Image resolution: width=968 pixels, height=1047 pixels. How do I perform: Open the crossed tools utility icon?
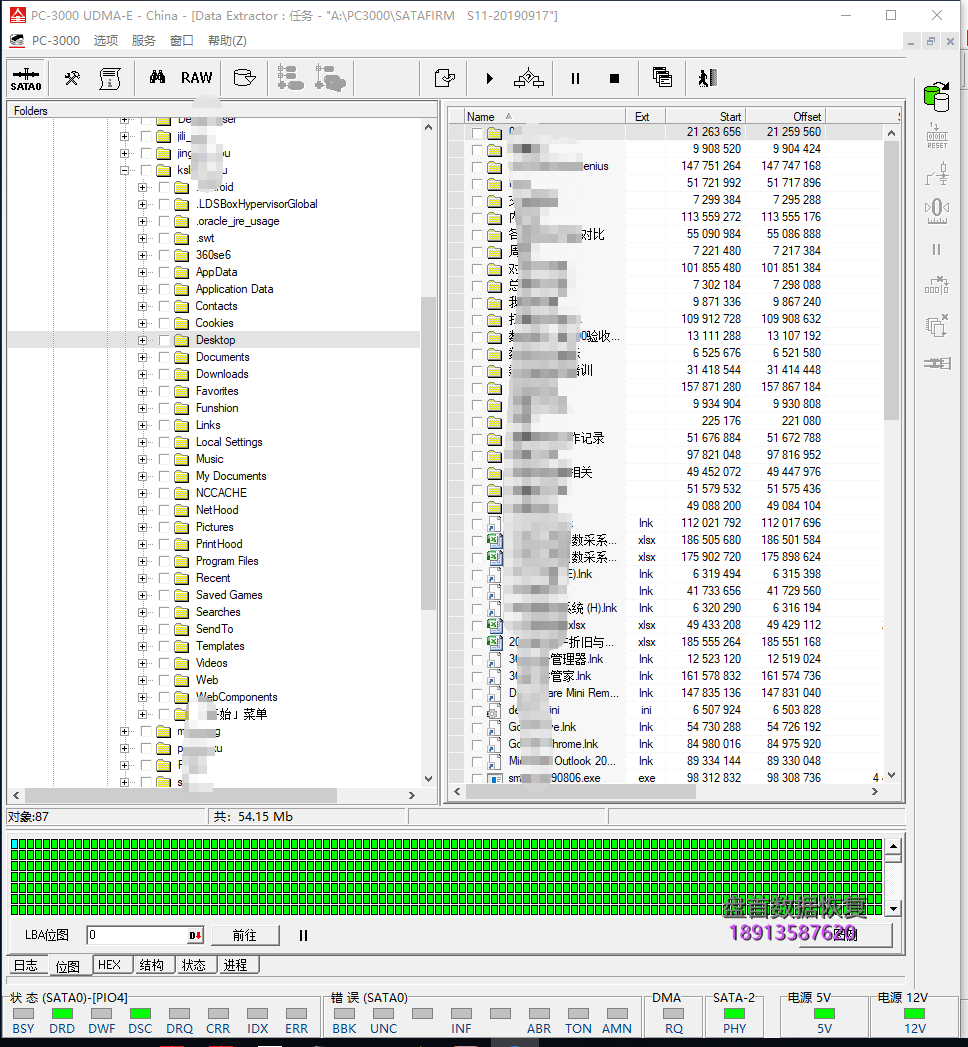[72, 78]
